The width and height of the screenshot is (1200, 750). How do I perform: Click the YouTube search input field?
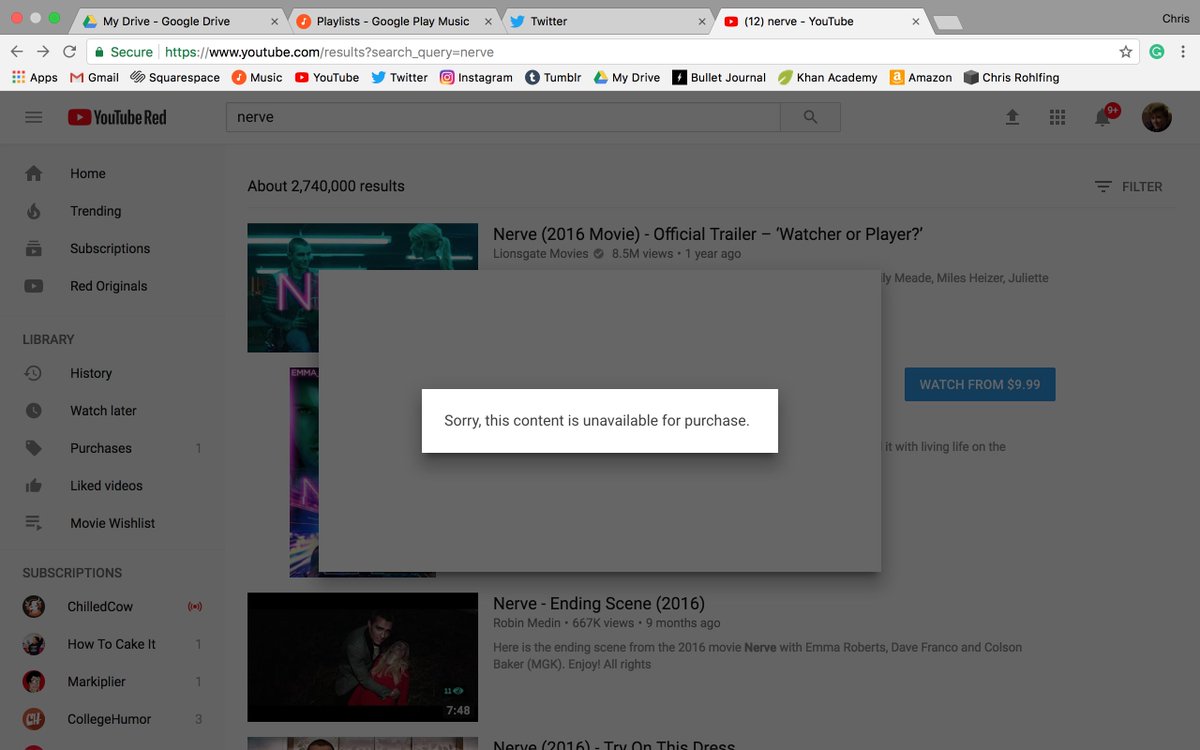pos(503,117)
